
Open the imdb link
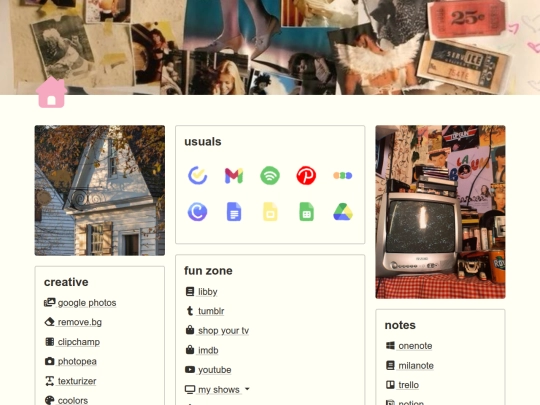[208, 350]
